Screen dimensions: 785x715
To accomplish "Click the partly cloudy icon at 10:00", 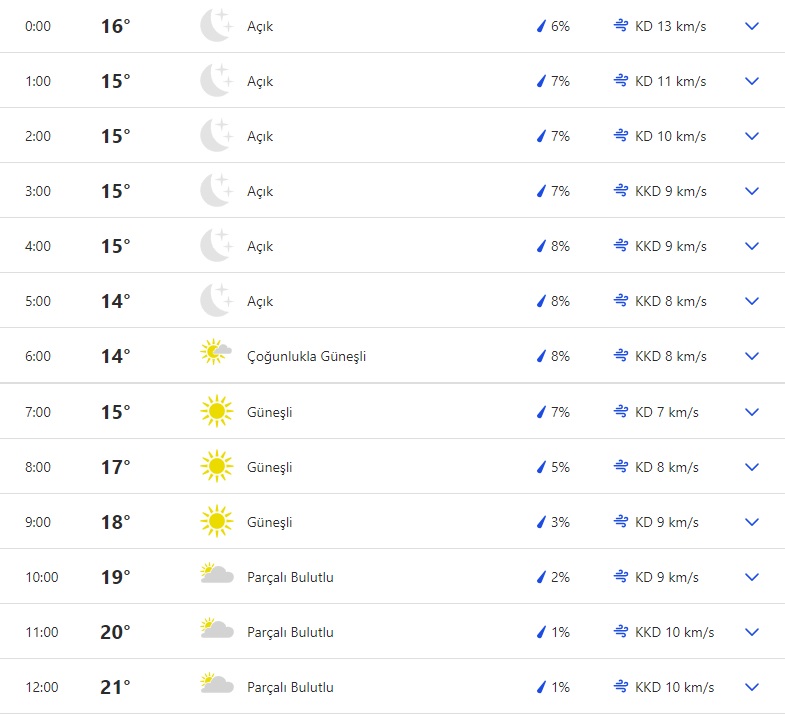I will coord(216,575).
